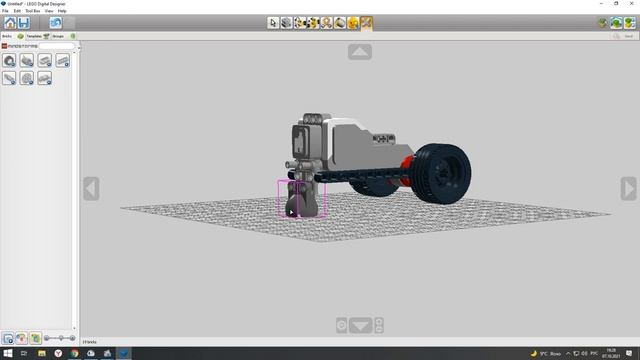
Task: Open the notification center icon
Action: click(629, 353)
